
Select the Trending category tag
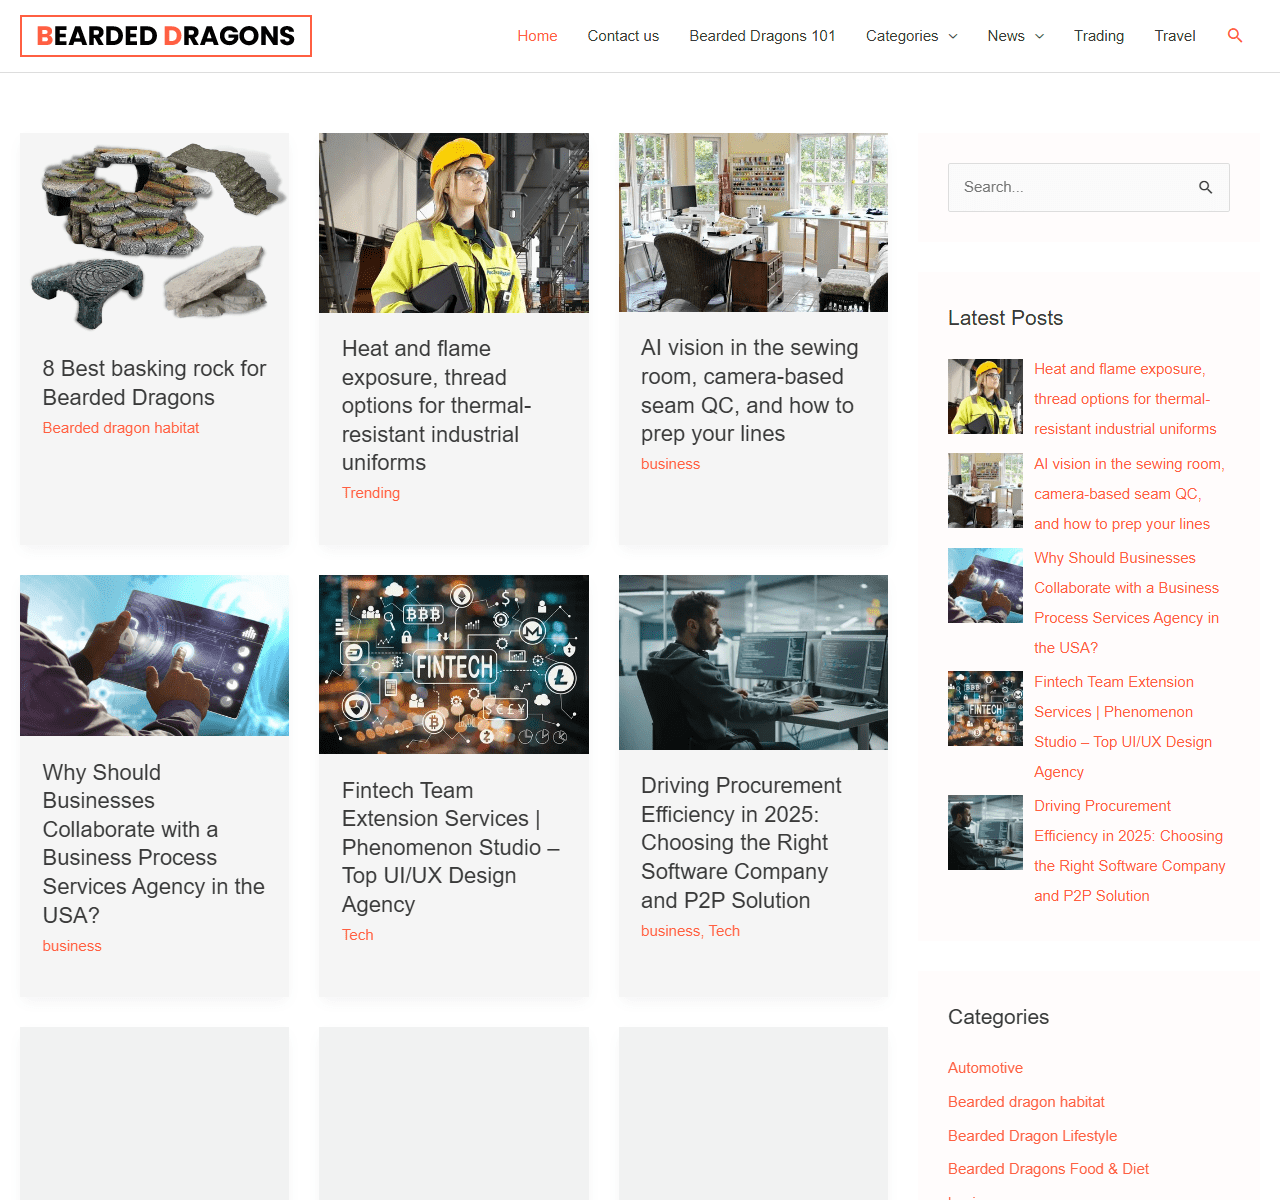click(x=371, y=493)
